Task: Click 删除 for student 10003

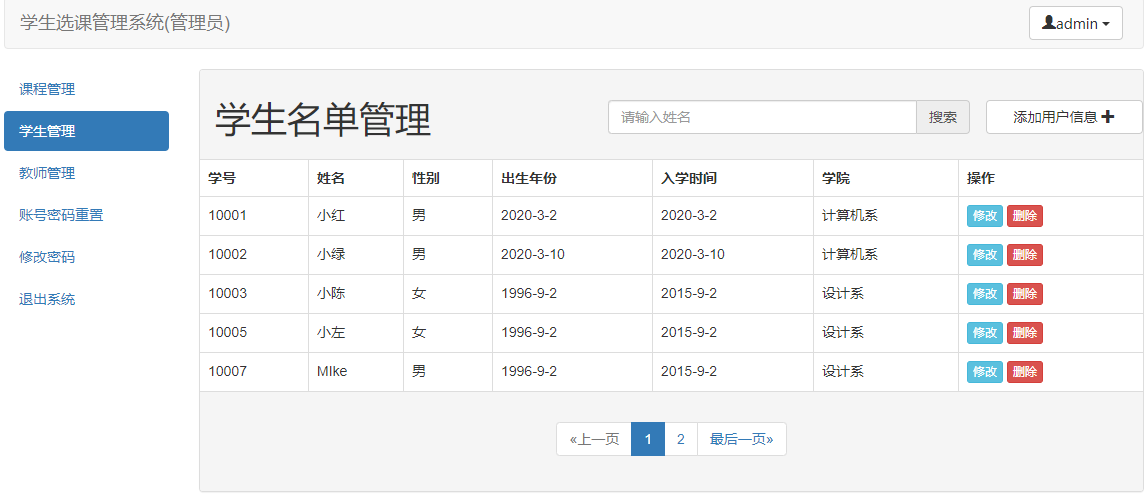Action: click(1025, 294)
